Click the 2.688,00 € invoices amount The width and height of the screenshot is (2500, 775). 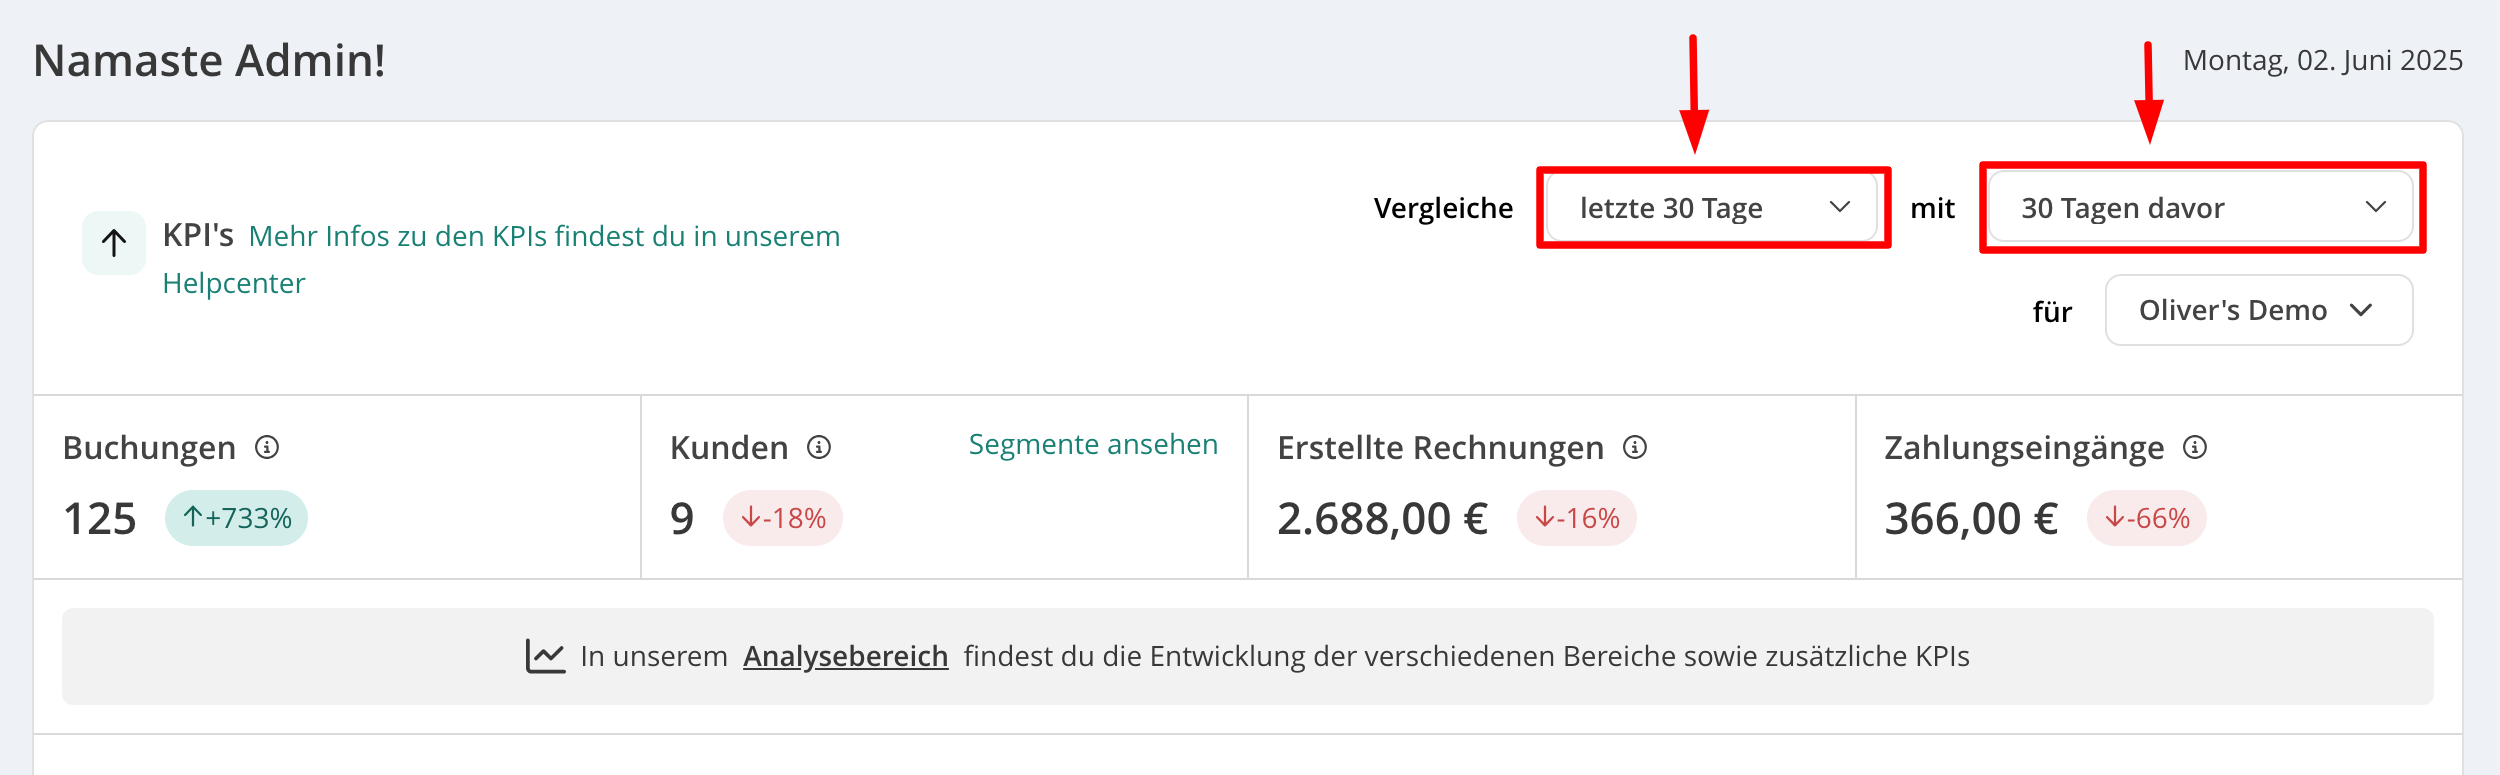pyautogui.click(x=1383, y=519)
